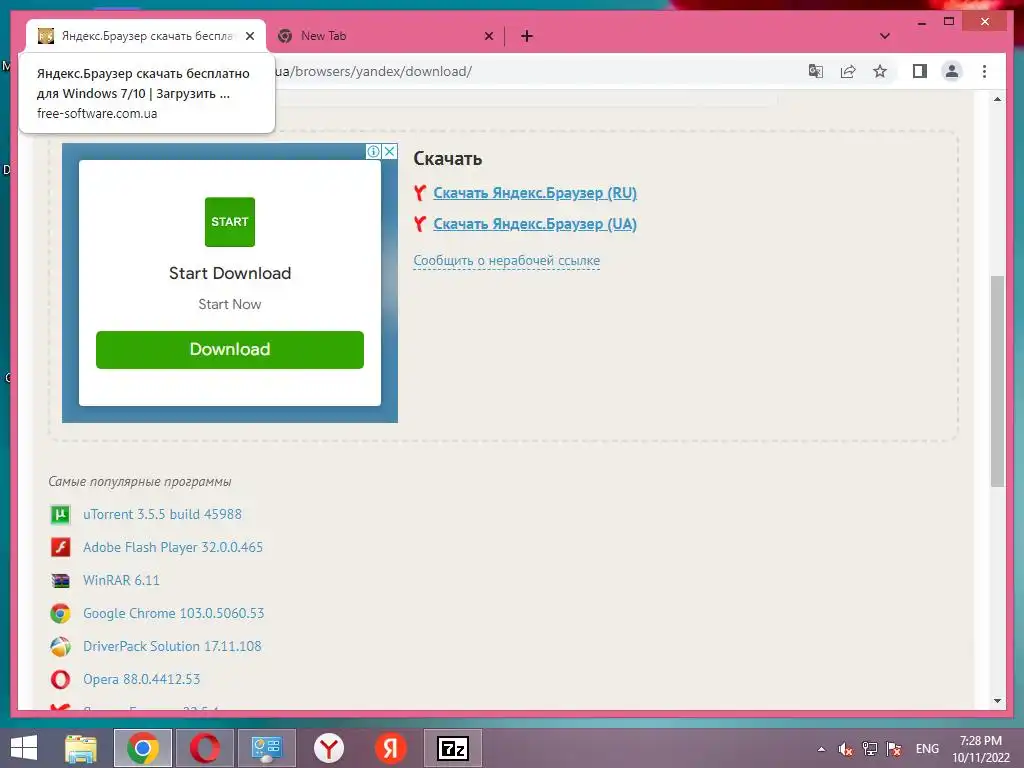1024x768 pixels.
Task: Open Control Panel icon in taskbar
Action: (x=266, y=748)
